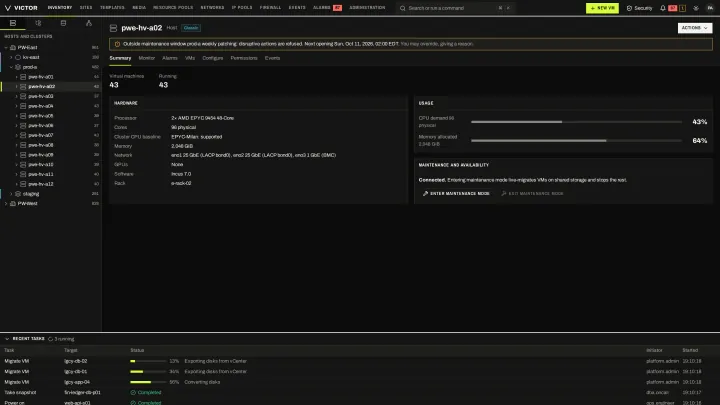Click the PW-East datacenter icon
Image resolution: width=720 pixels, height=405 pixels.
pyautogui.click(x=13, y=47)
